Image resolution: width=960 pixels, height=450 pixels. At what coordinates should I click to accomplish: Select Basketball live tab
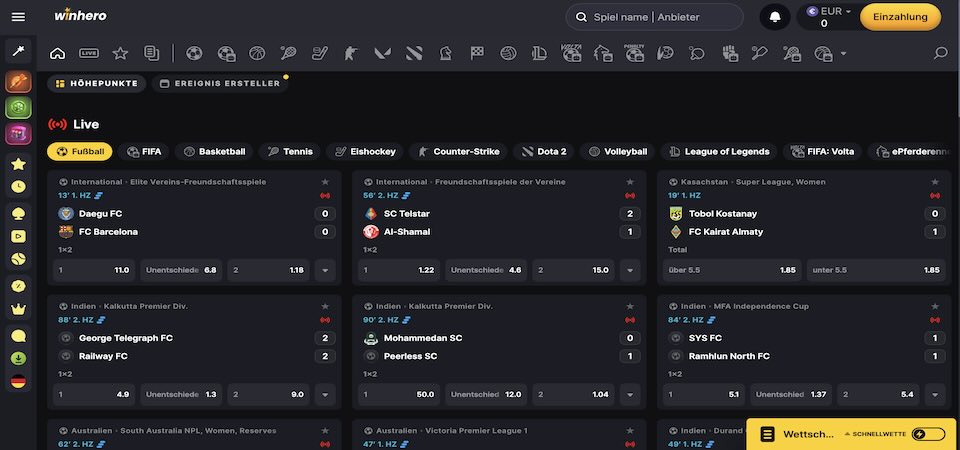(214, 151)
